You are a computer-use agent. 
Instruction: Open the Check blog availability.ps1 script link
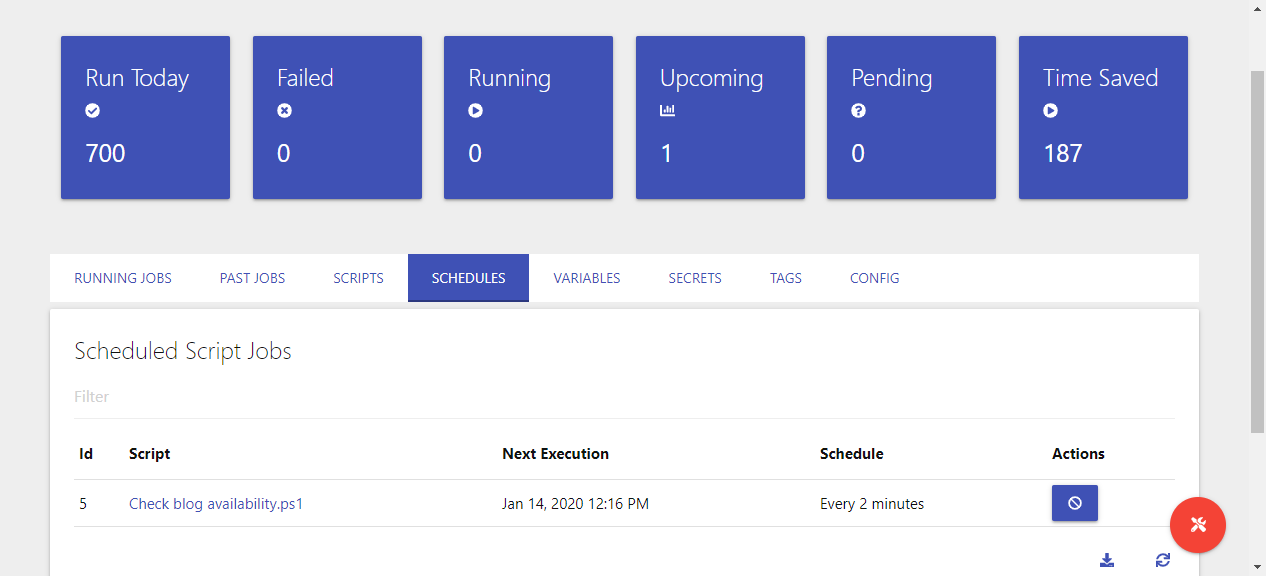216,504
